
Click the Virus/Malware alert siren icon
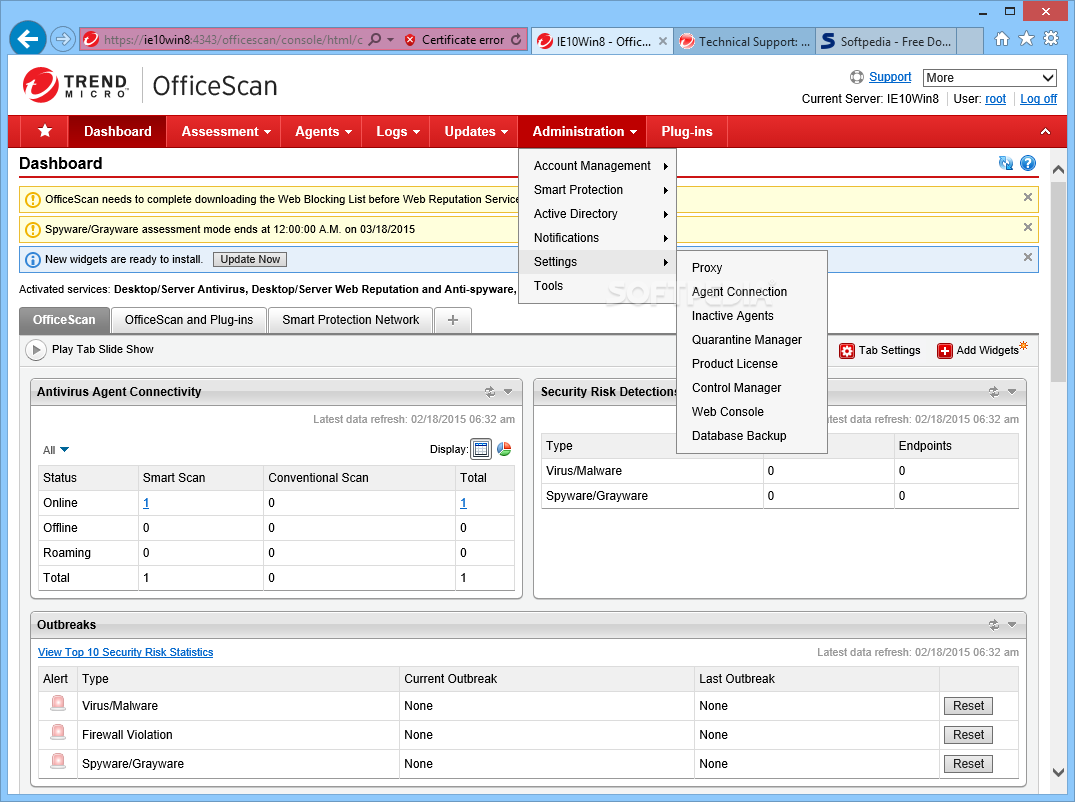click(x=58, y=703)
